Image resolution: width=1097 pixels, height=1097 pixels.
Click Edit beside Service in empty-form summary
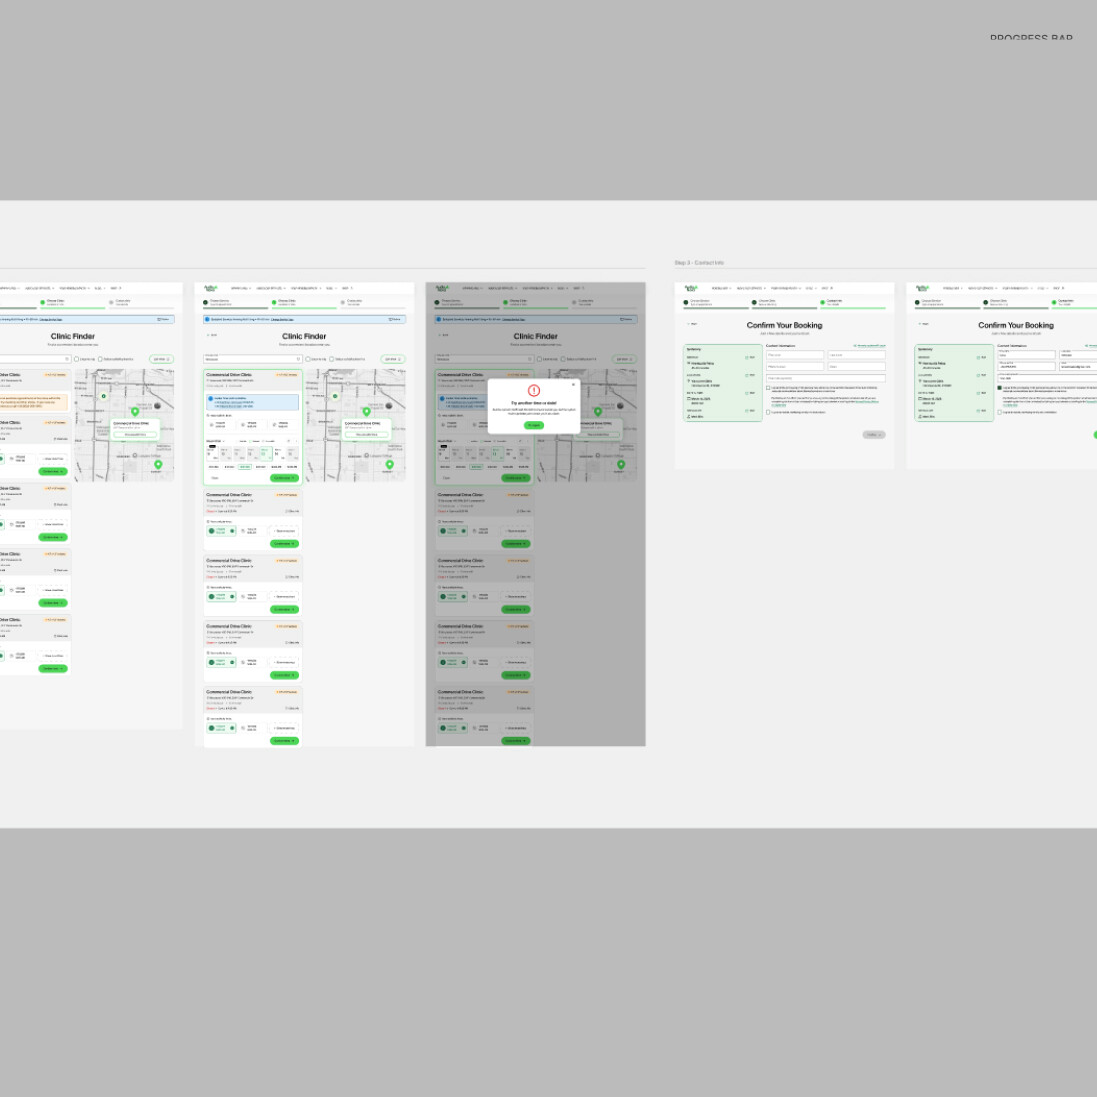(751, 358)
